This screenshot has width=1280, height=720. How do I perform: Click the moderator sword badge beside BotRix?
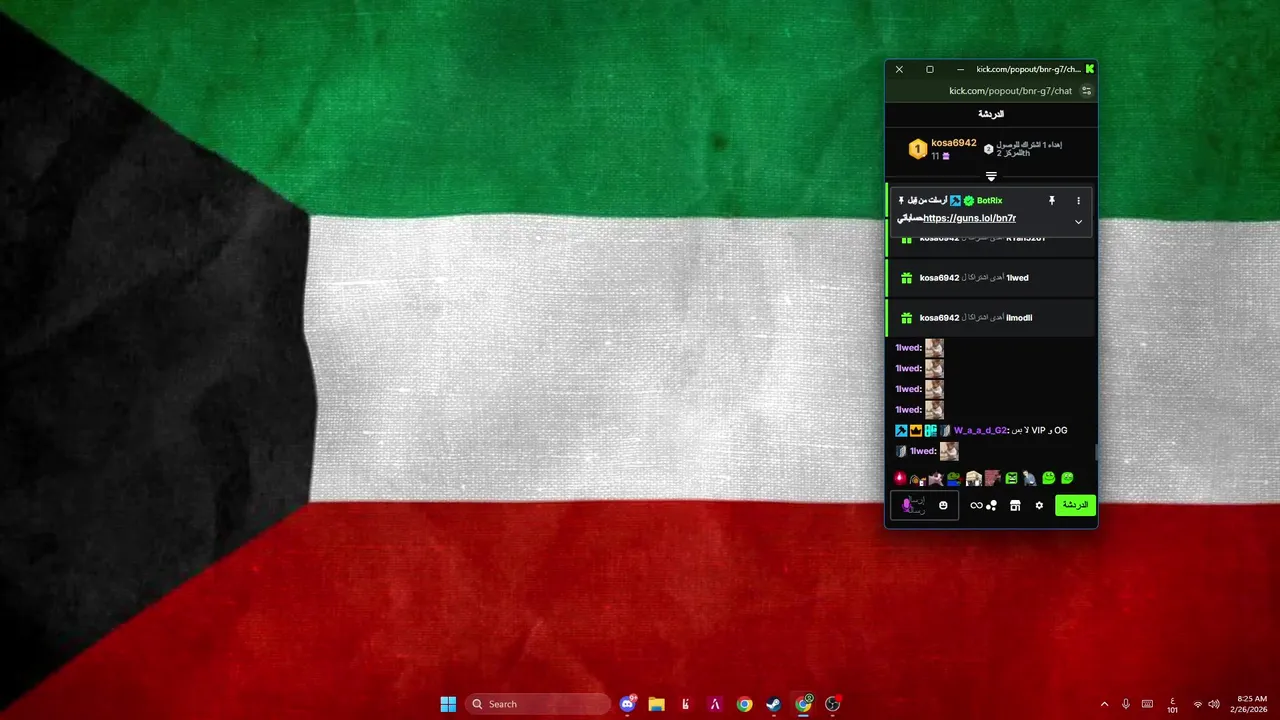click(955, 201)
